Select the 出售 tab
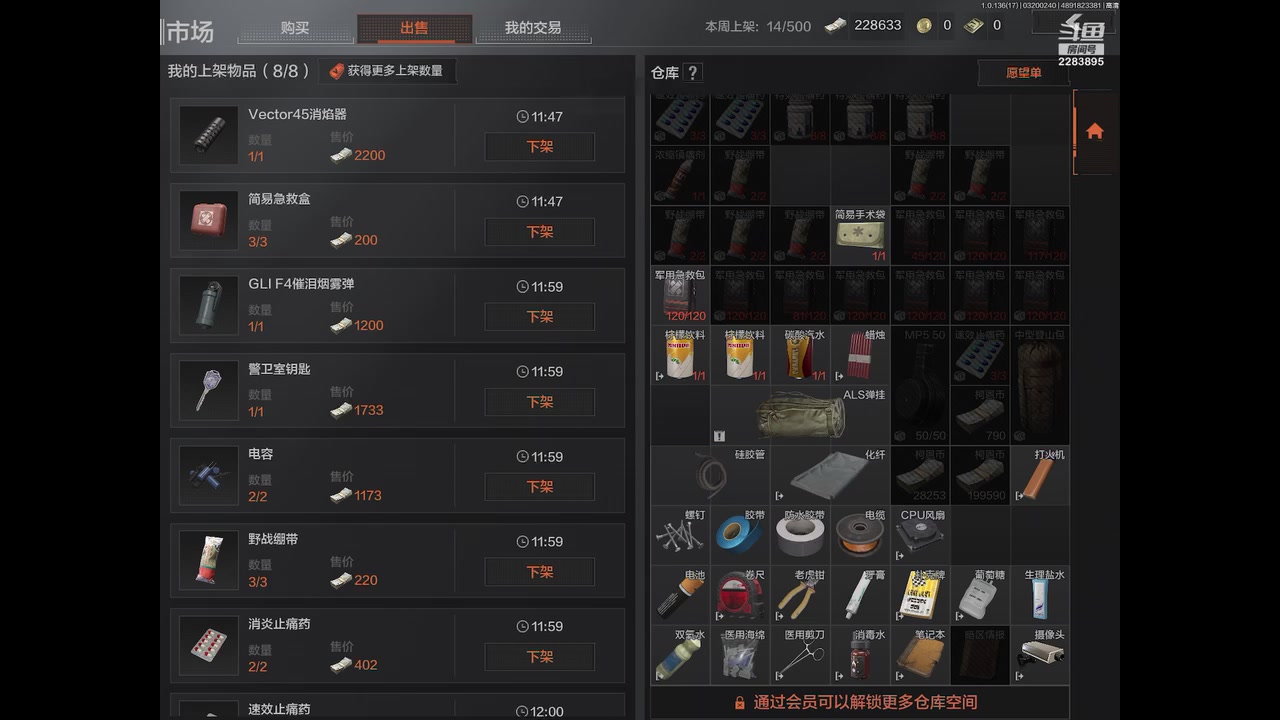The image size is (1280, 720). click(x=414, y=28)
